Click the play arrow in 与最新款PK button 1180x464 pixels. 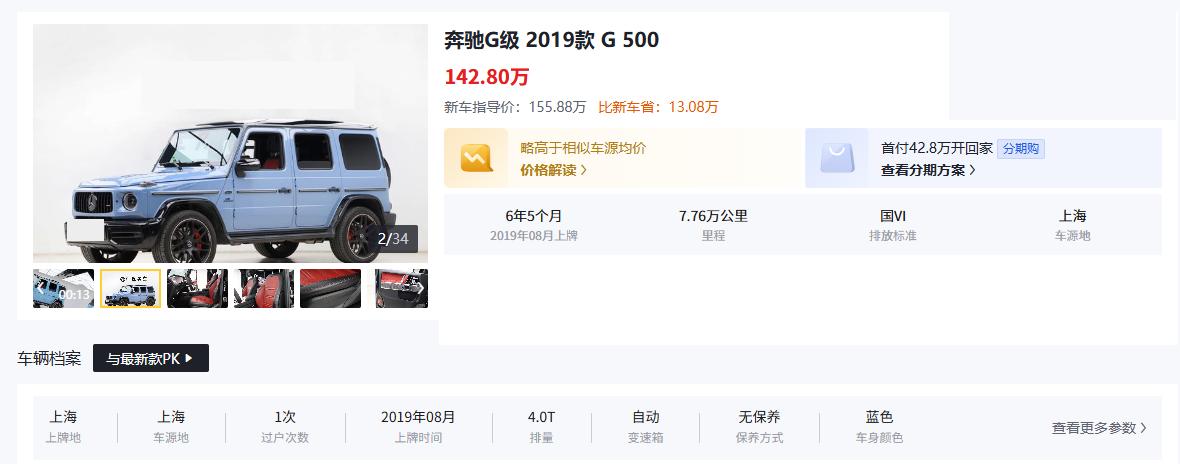(189, 359)
